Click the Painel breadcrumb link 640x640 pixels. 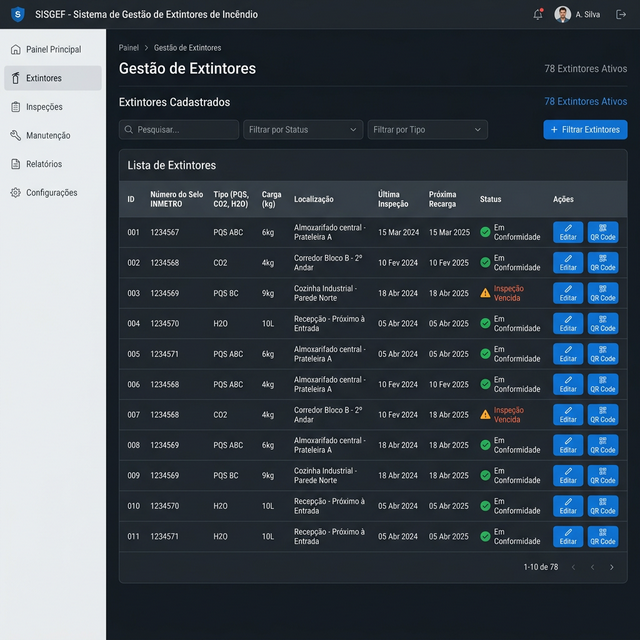coord(129,48)
